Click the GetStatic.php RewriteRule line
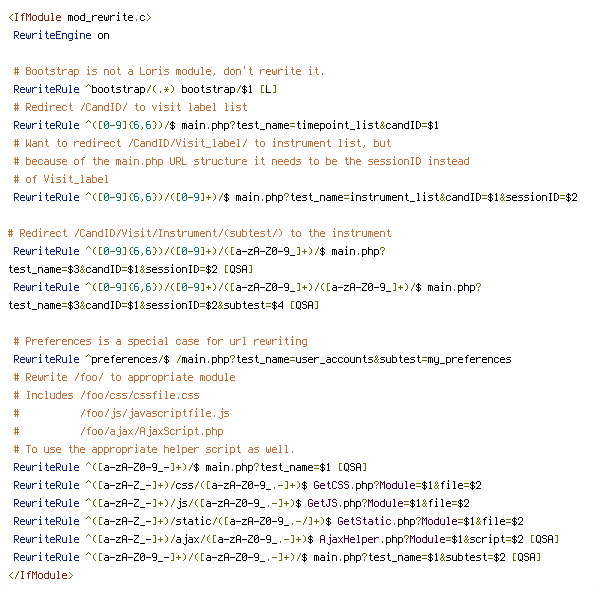The width and height of the screenshot is (600, 592). tap(268, 521)
